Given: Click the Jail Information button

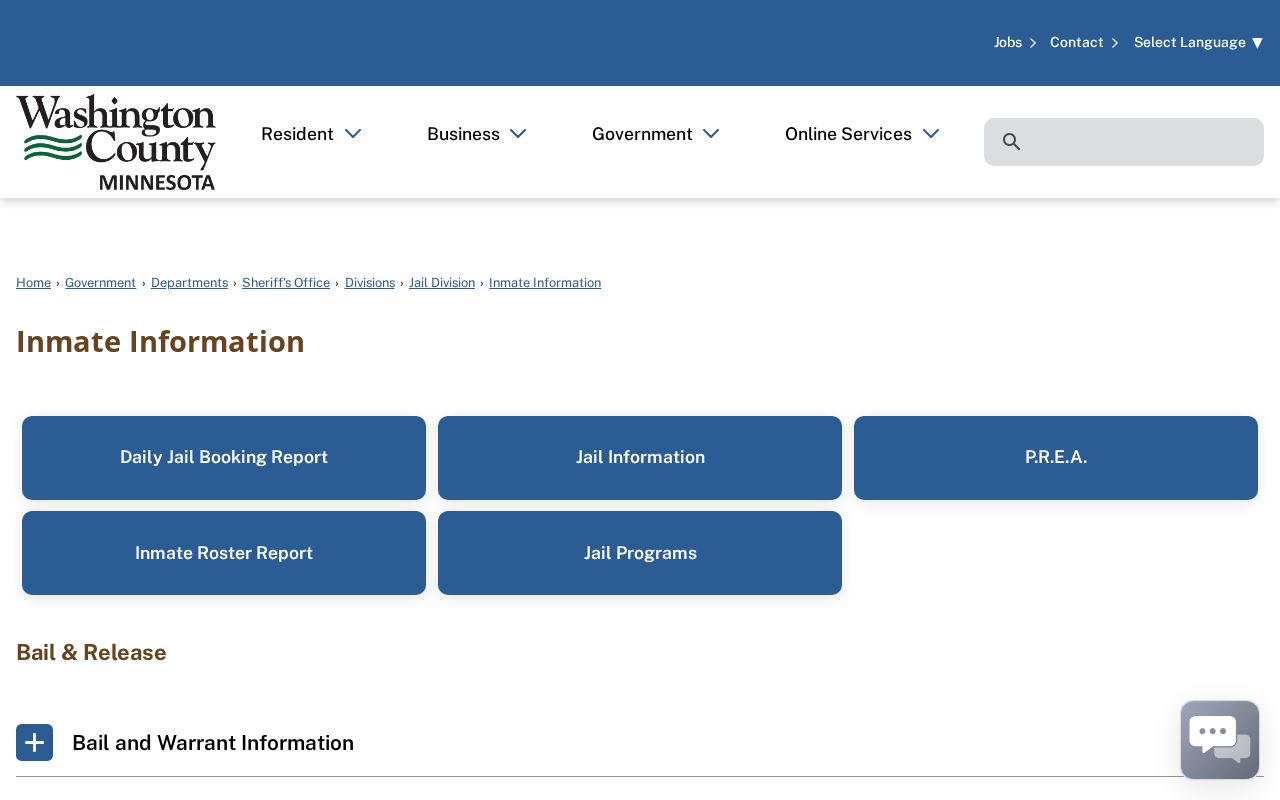Looking at the screenshot, I should click(x=640, y=458).
